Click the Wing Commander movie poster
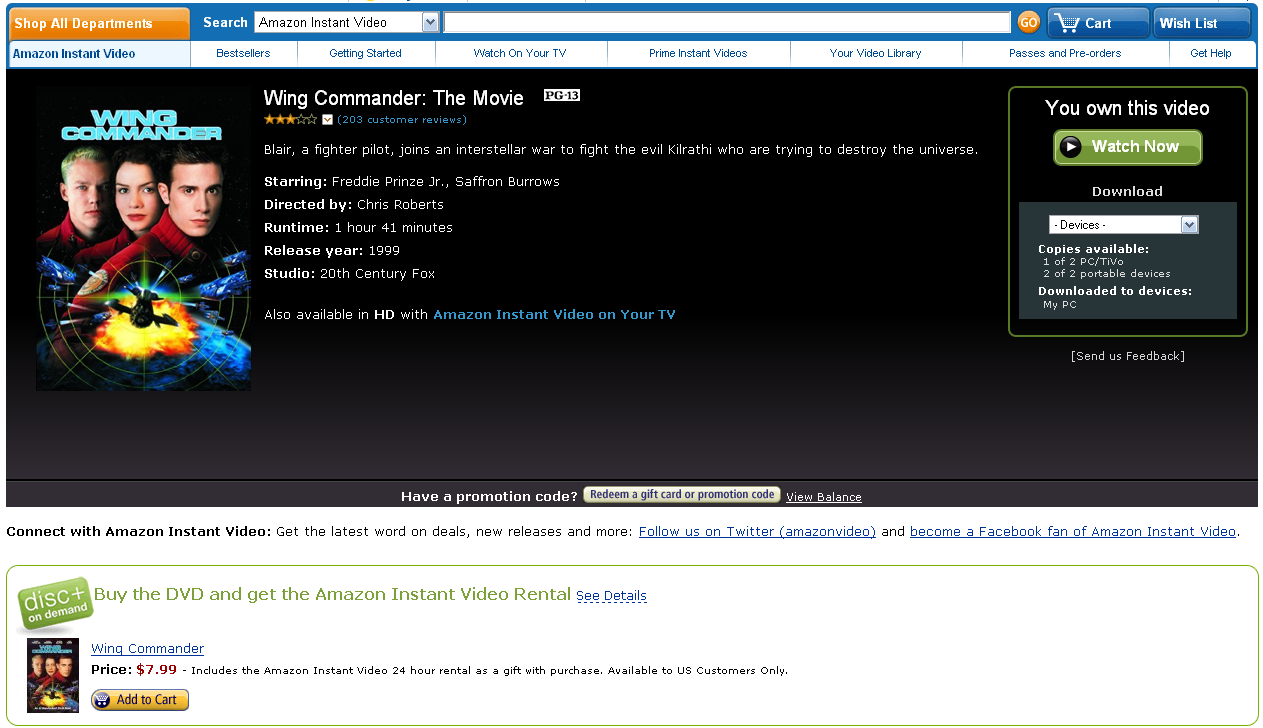1263x728 pixels. pyautogui.click(x=143, y=240)
